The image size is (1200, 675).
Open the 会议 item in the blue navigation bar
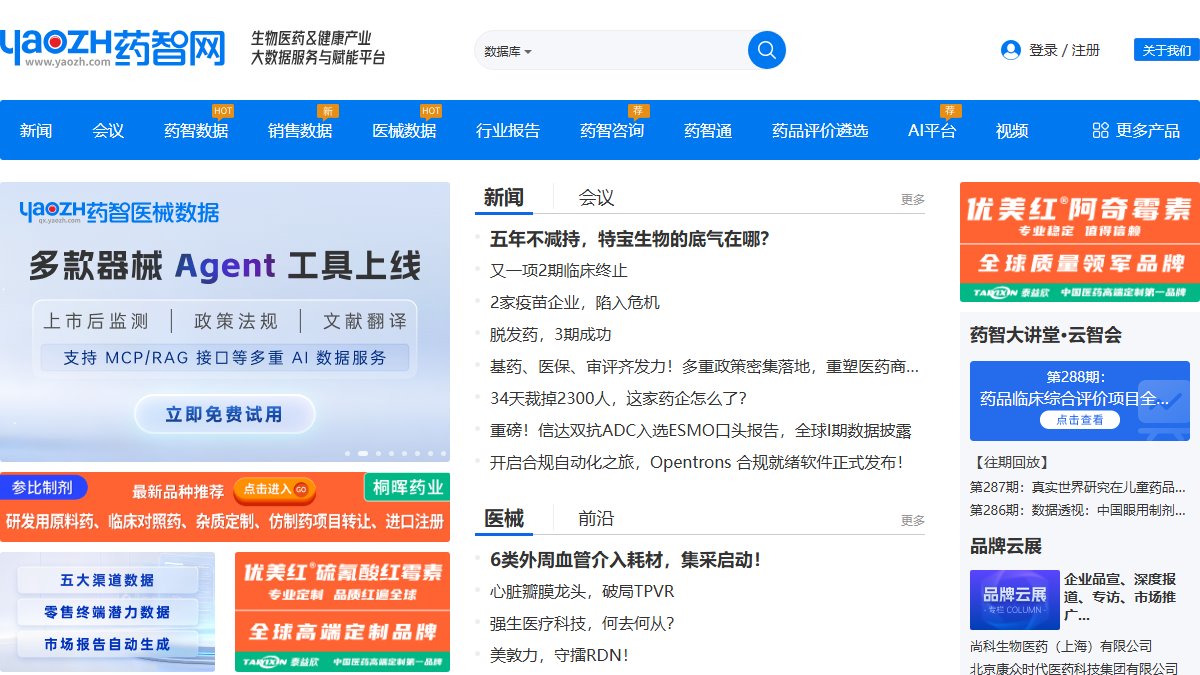point(108,130)
